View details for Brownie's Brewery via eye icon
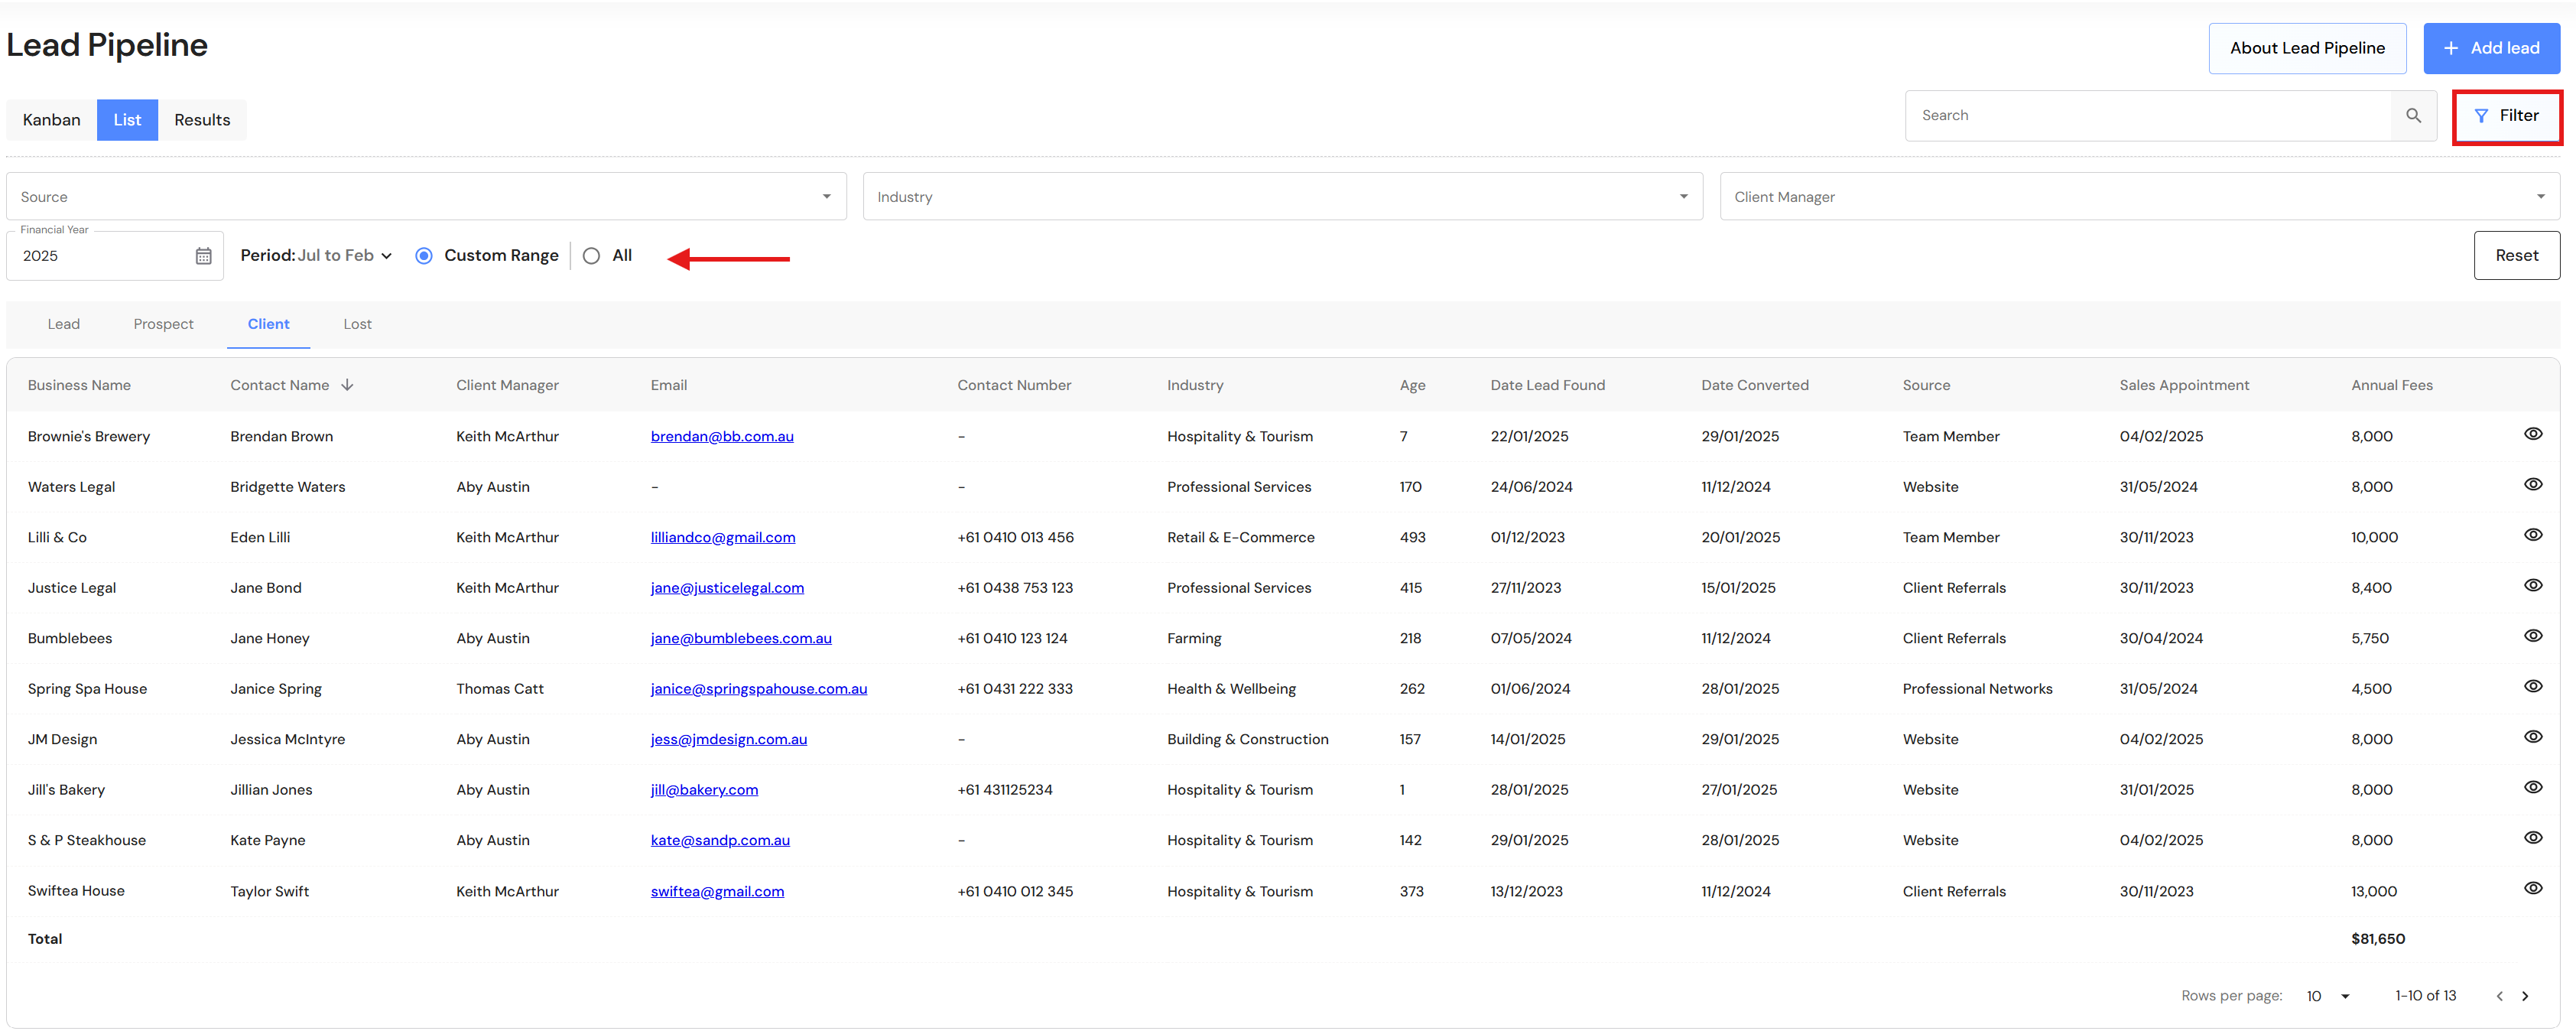The image size is (2576, 1031). click(2532, 434)
